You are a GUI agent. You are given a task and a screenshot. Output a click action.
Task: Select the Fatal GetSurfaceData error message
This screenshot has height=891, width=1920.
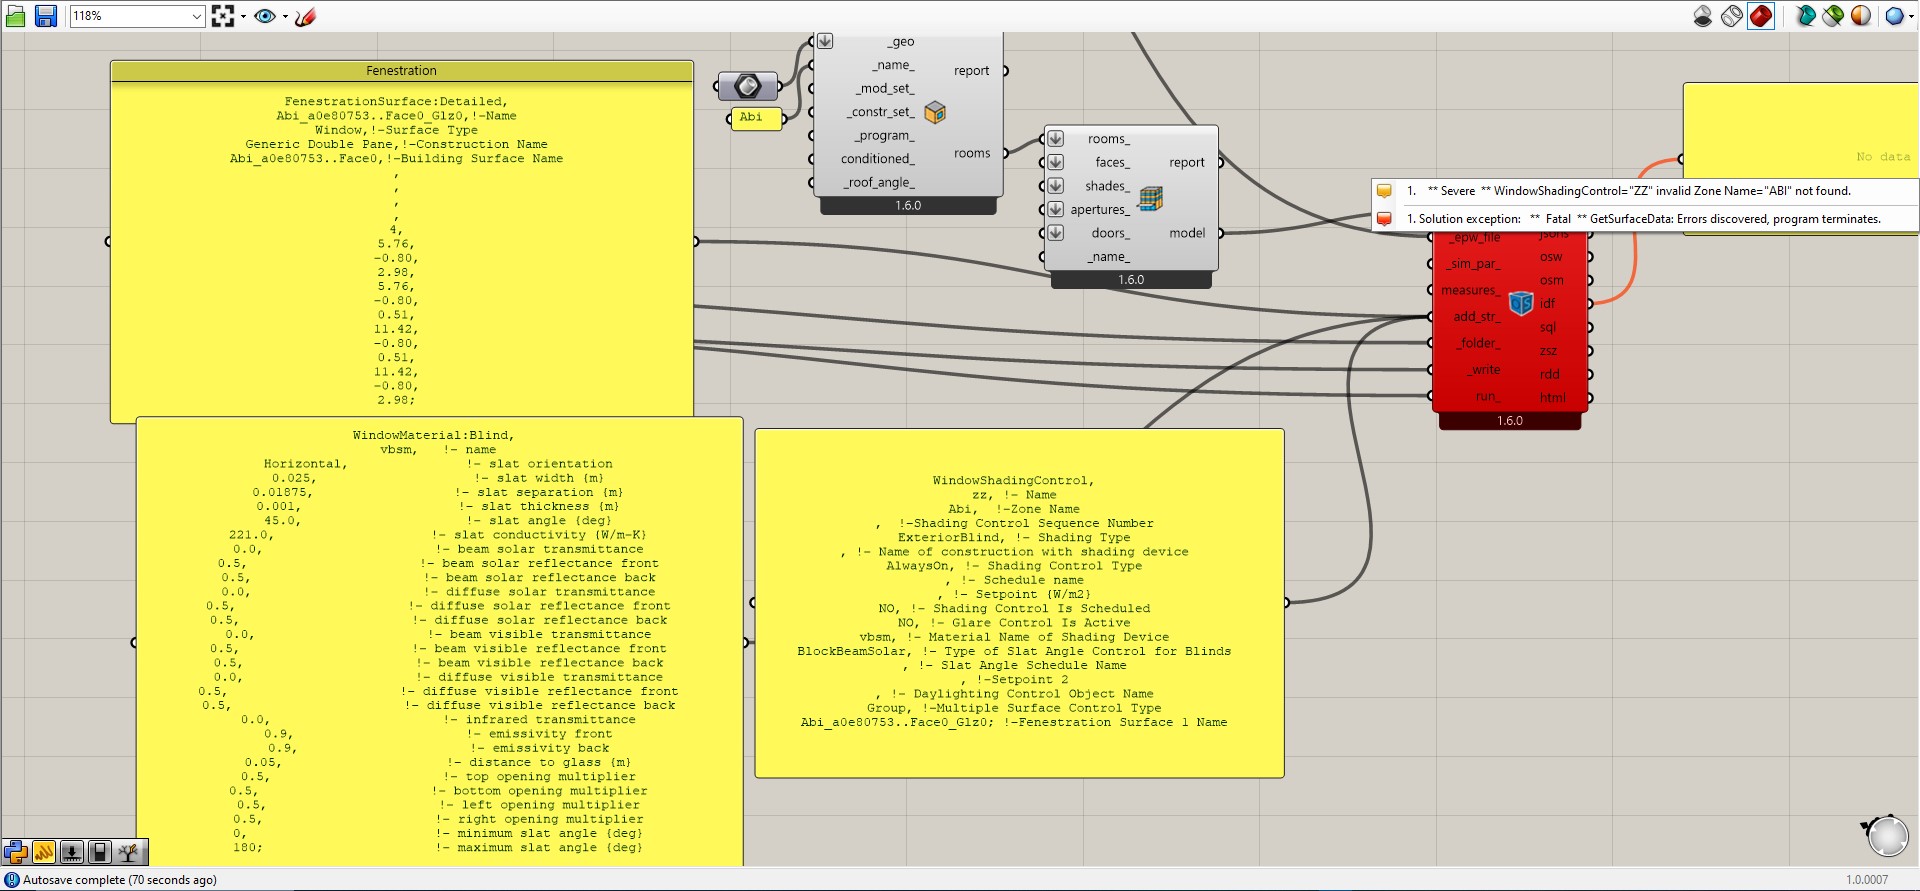1645,219
